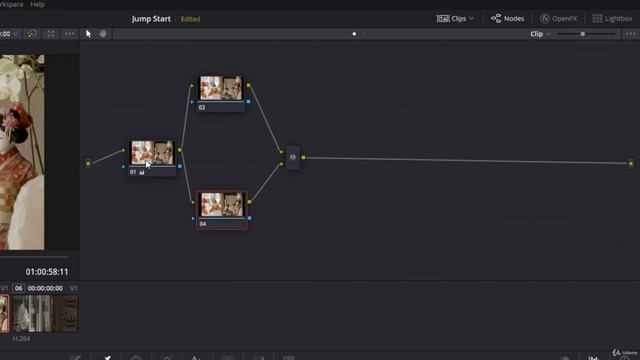Click node 04 blue key output
This screenshot has width=640, height=360.
coord(249,218)
